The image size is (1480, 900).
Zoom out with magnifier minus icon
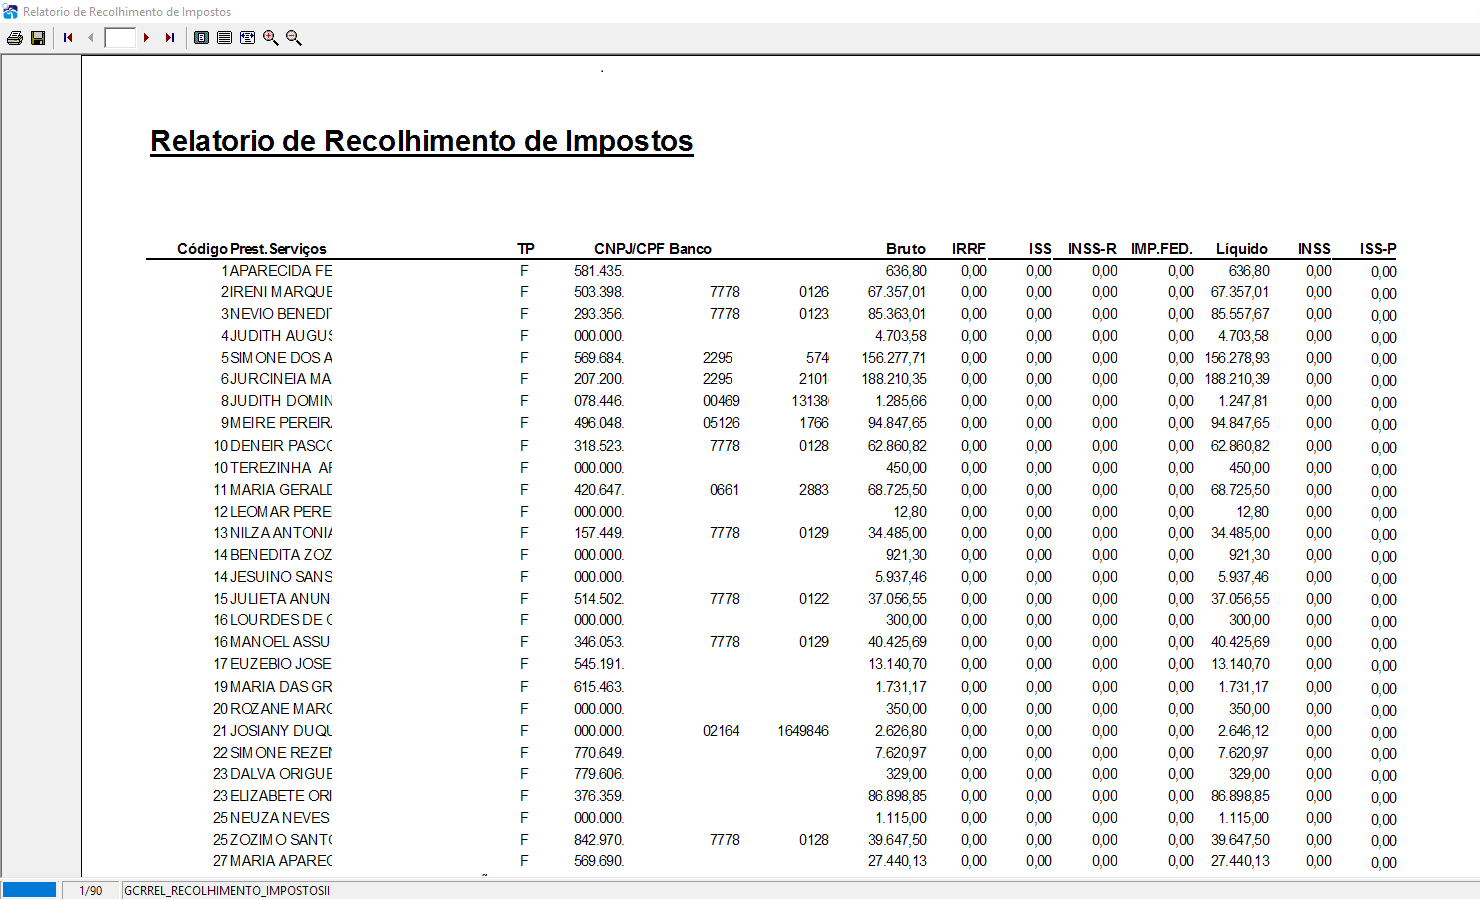pos(293,38)
